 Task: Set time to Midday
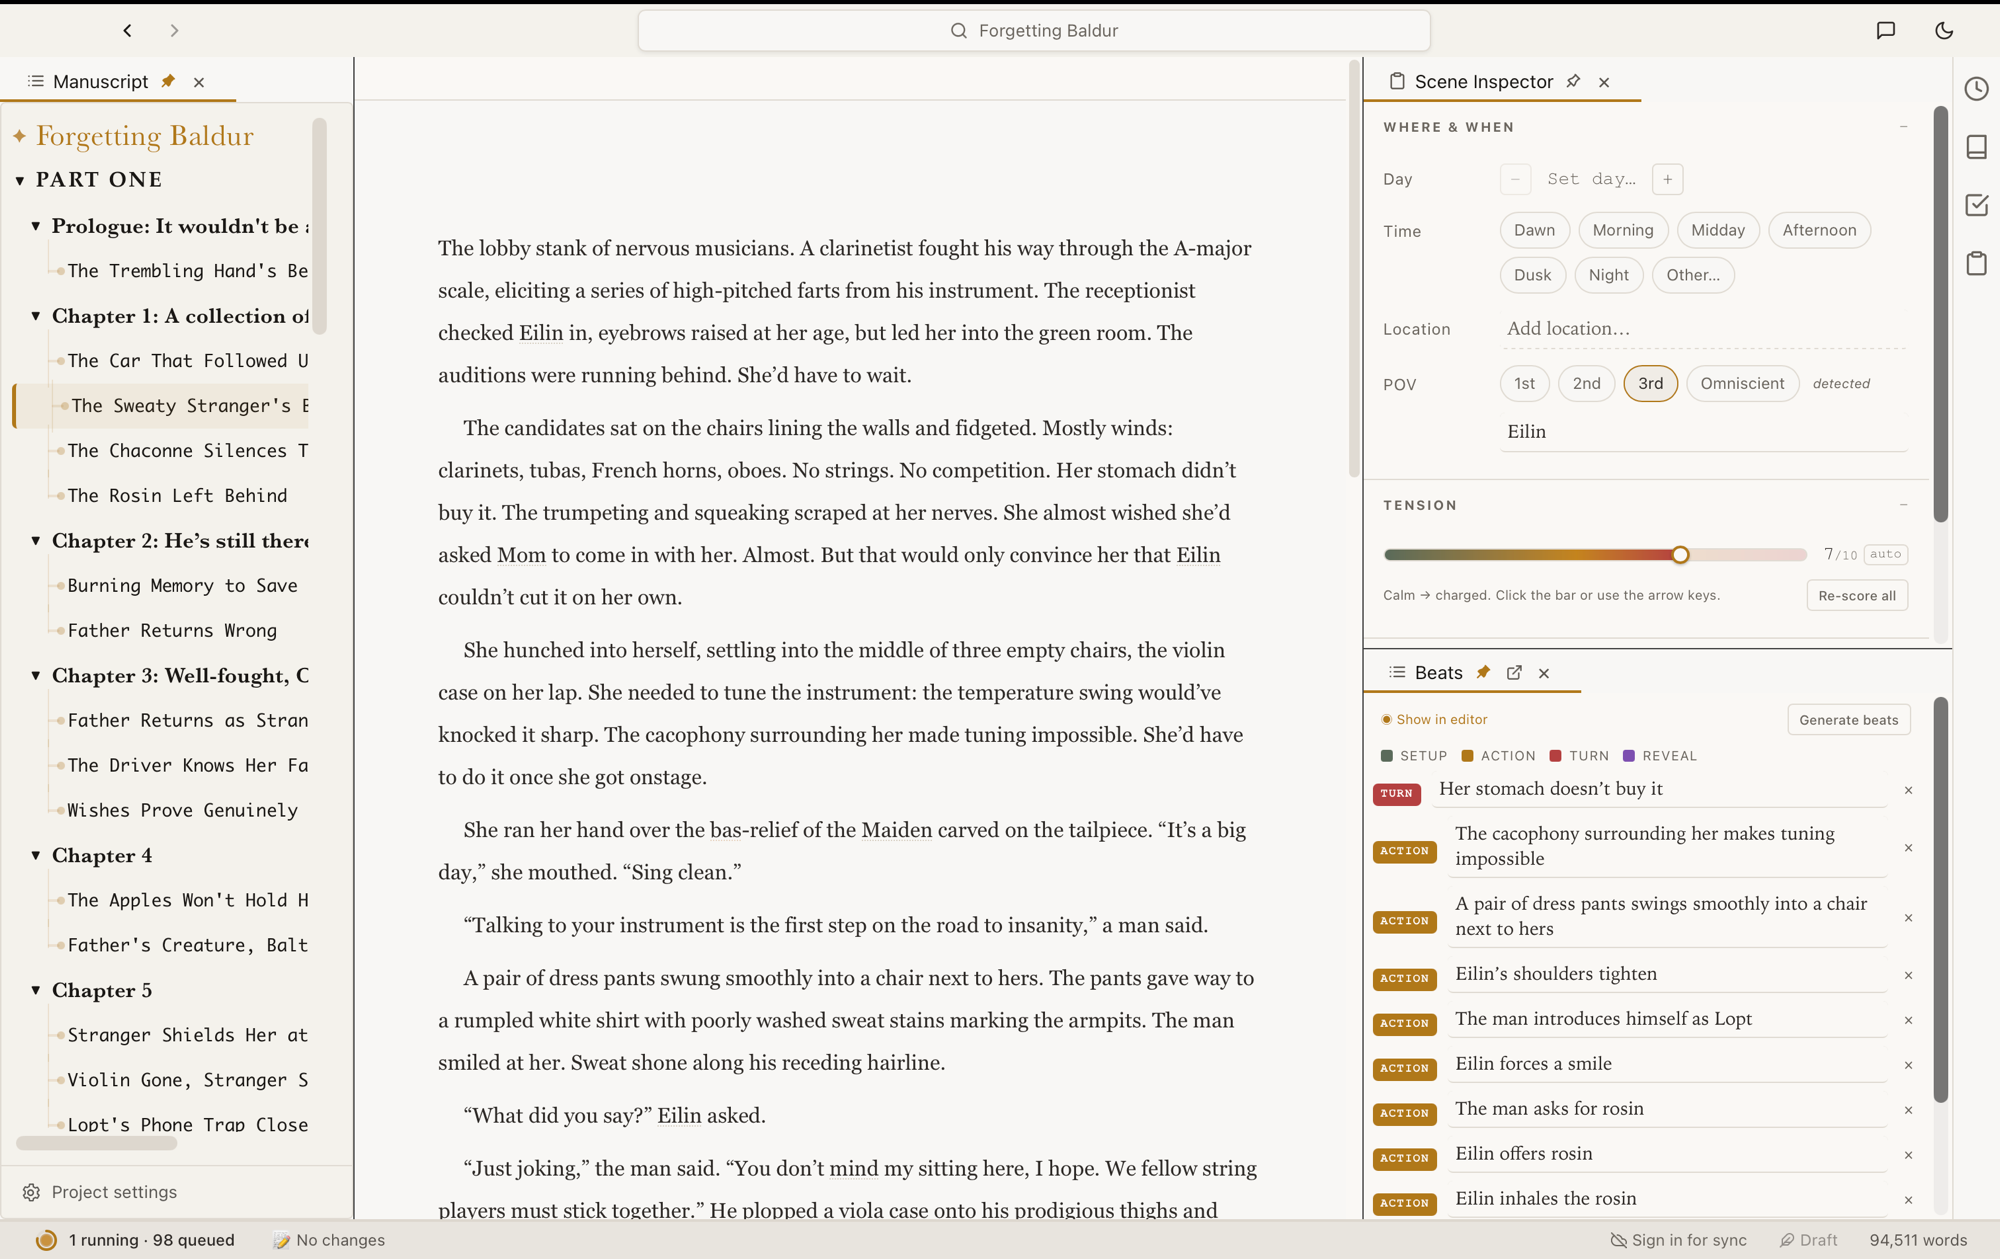click(x=1717, y=230)
